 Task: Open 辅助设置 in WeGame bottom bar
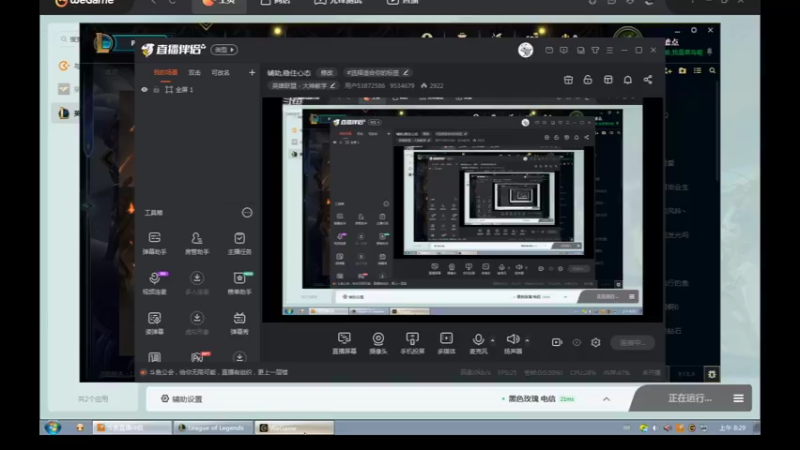point(182,399)
